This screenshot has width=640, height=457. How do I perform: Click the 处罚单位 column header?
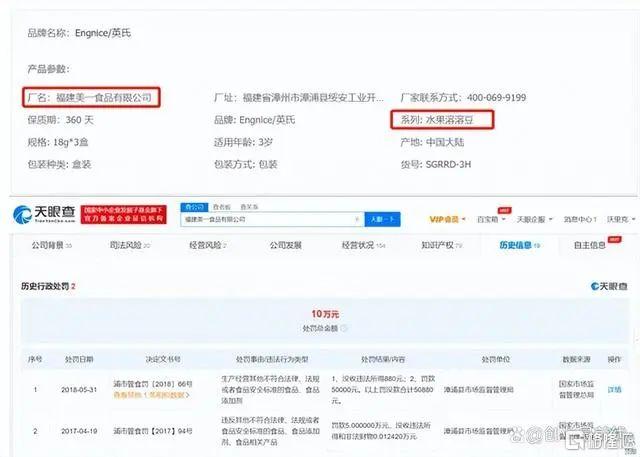[496, 359]
